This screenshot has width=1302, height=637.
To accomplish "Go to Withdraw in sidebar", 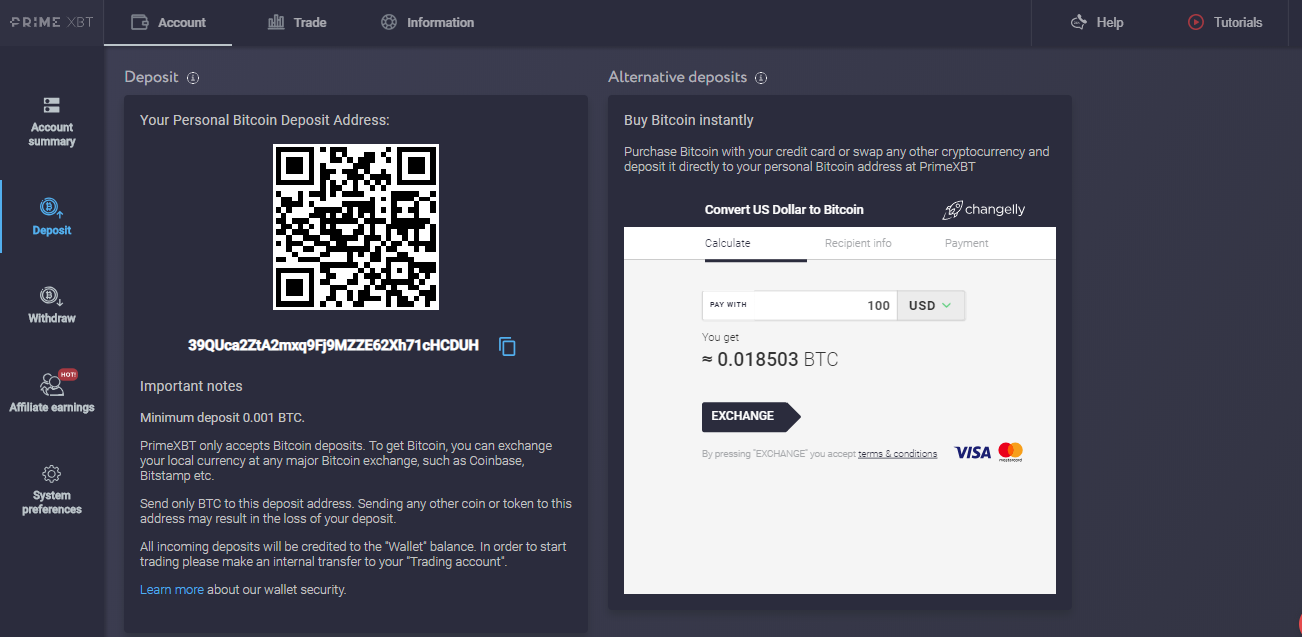I will tap(52, 304).
